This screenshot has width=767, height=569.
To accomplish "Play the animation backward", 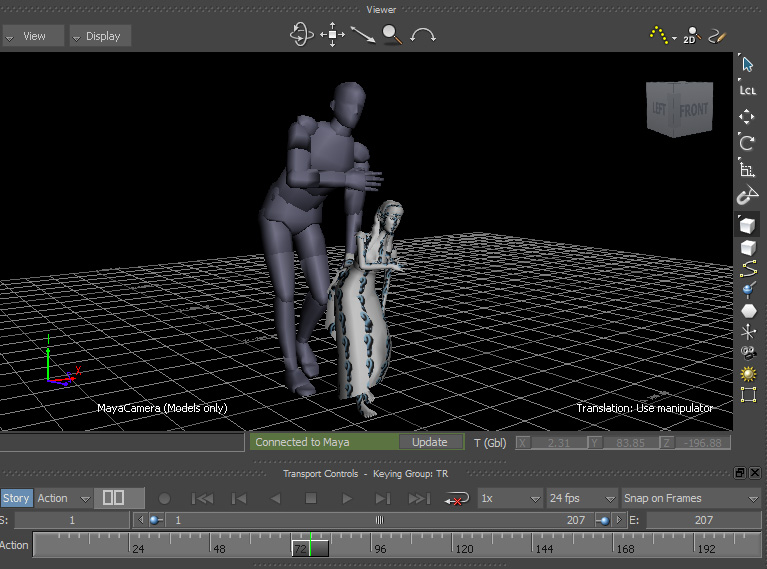I will click(x=275, y=499).
